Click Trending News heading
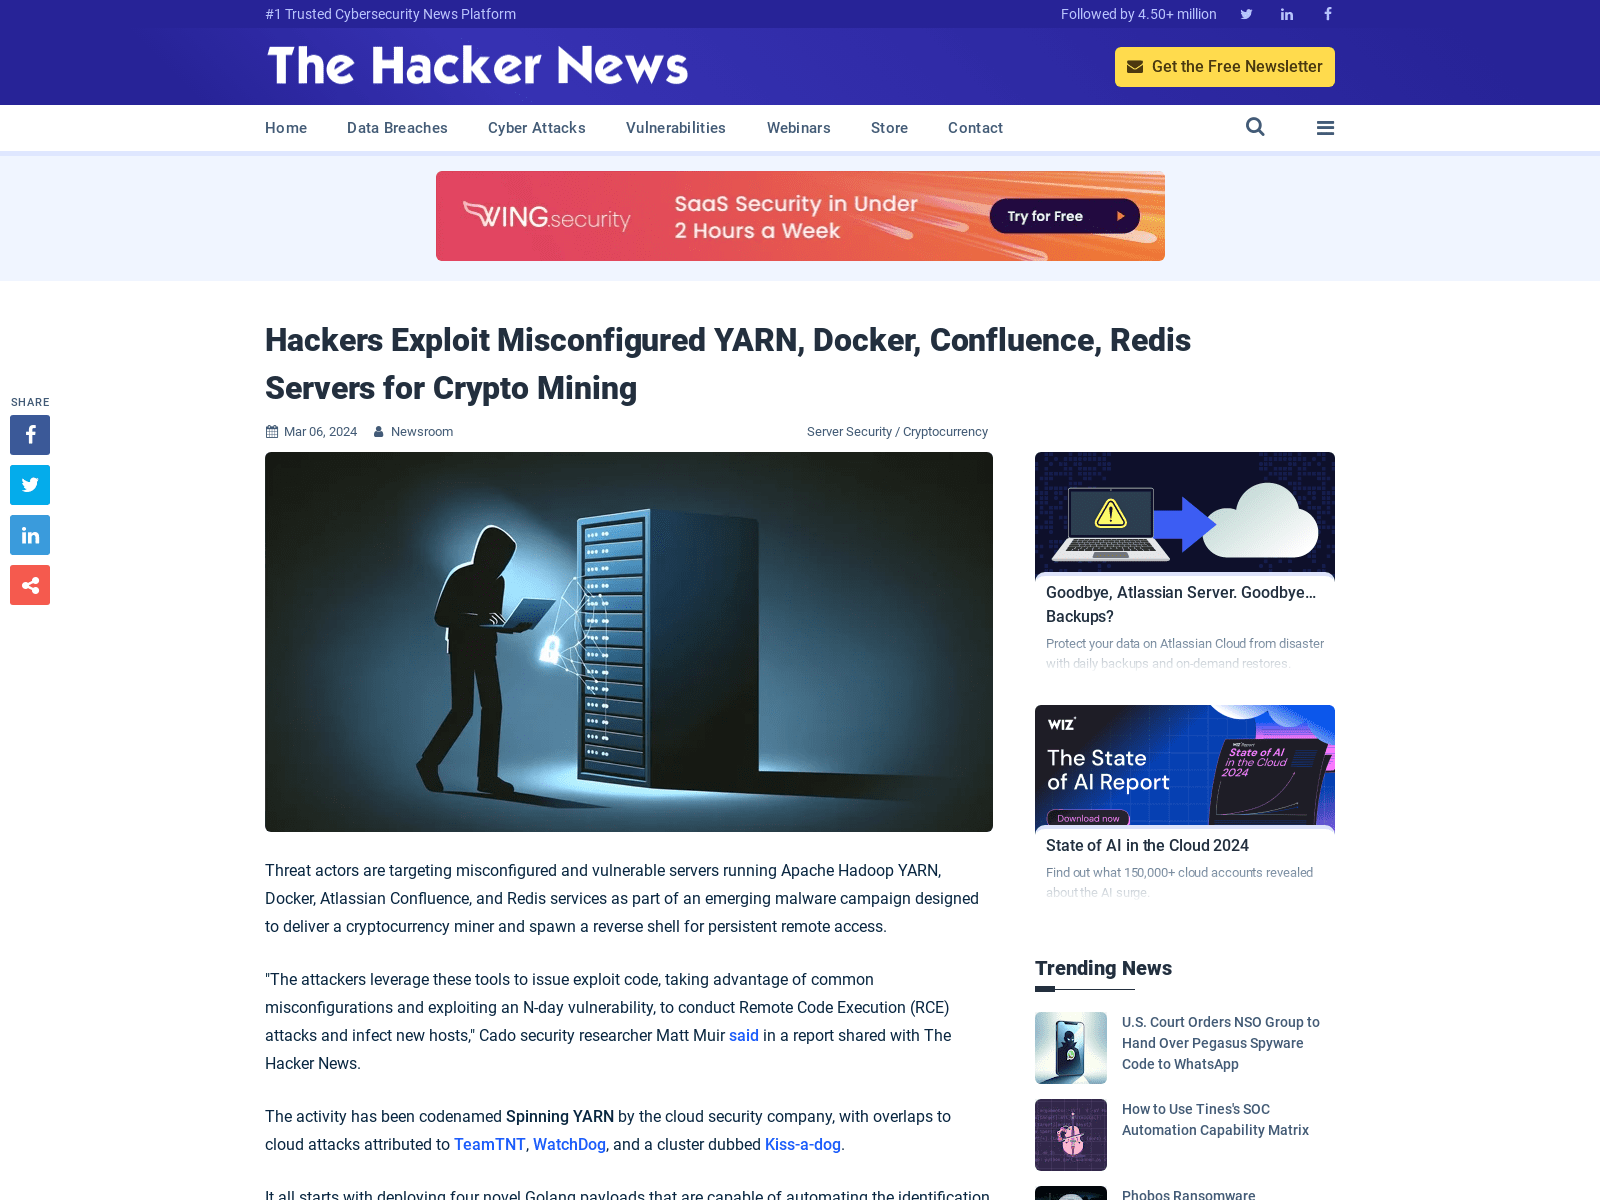 coord(1103,968)
